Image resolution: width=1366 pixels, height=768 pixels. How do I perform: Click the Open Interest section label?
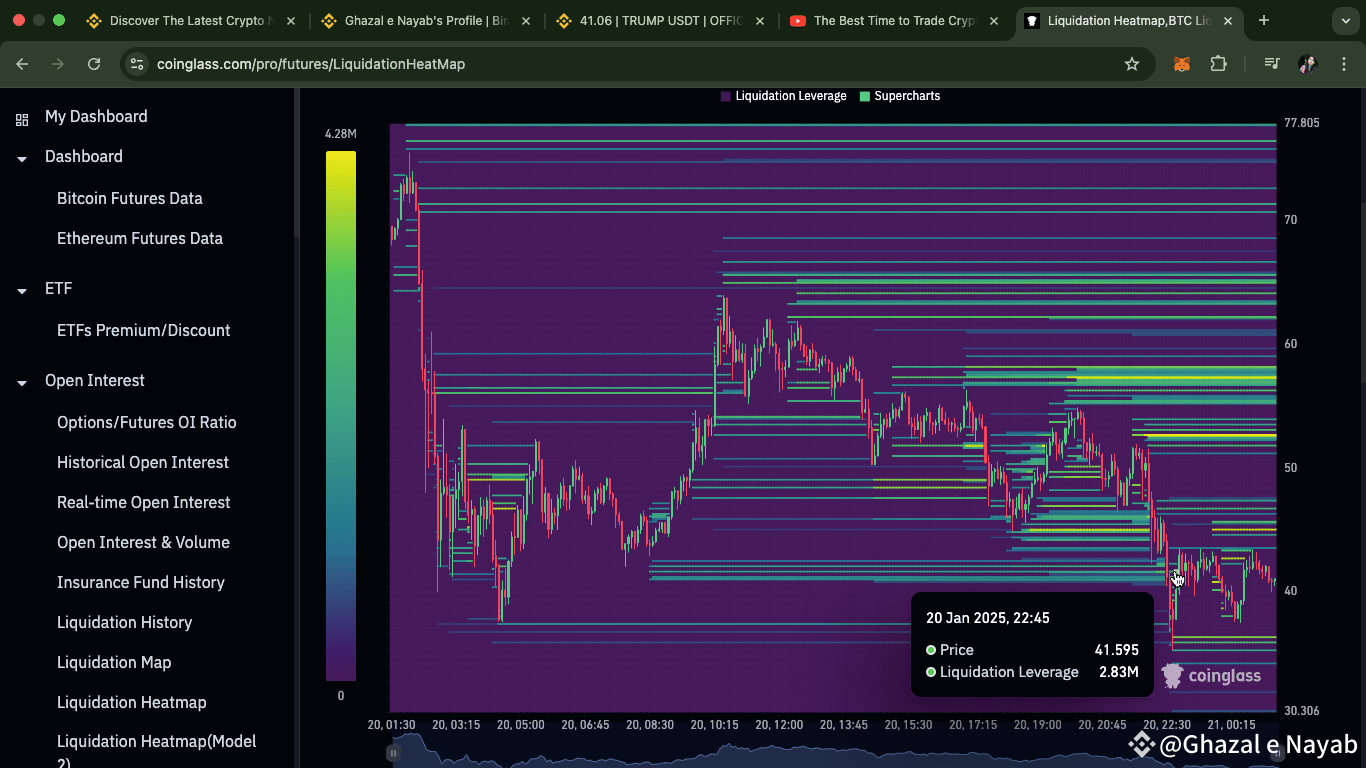click(x=95, y=380)
